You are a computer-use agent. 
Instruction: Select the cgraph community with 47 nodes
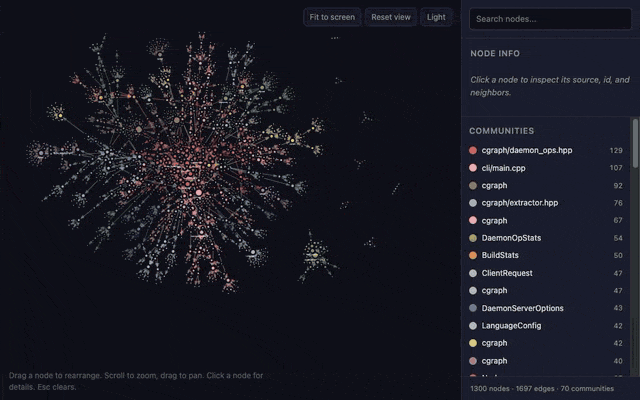pyautogui.click(x=546, y=291)
